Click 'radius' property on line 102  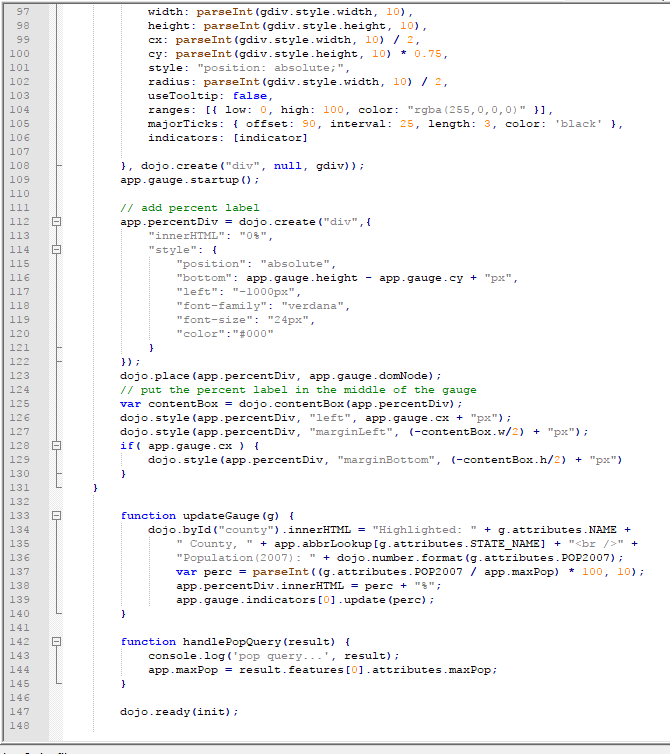[168, 82]
